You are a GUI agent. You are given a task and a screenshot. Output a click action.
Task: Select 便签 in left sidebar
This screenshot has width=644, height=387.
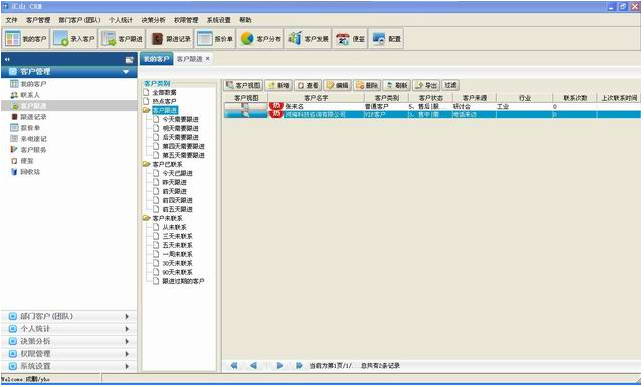pyautogui.click(x=22, y=161)
